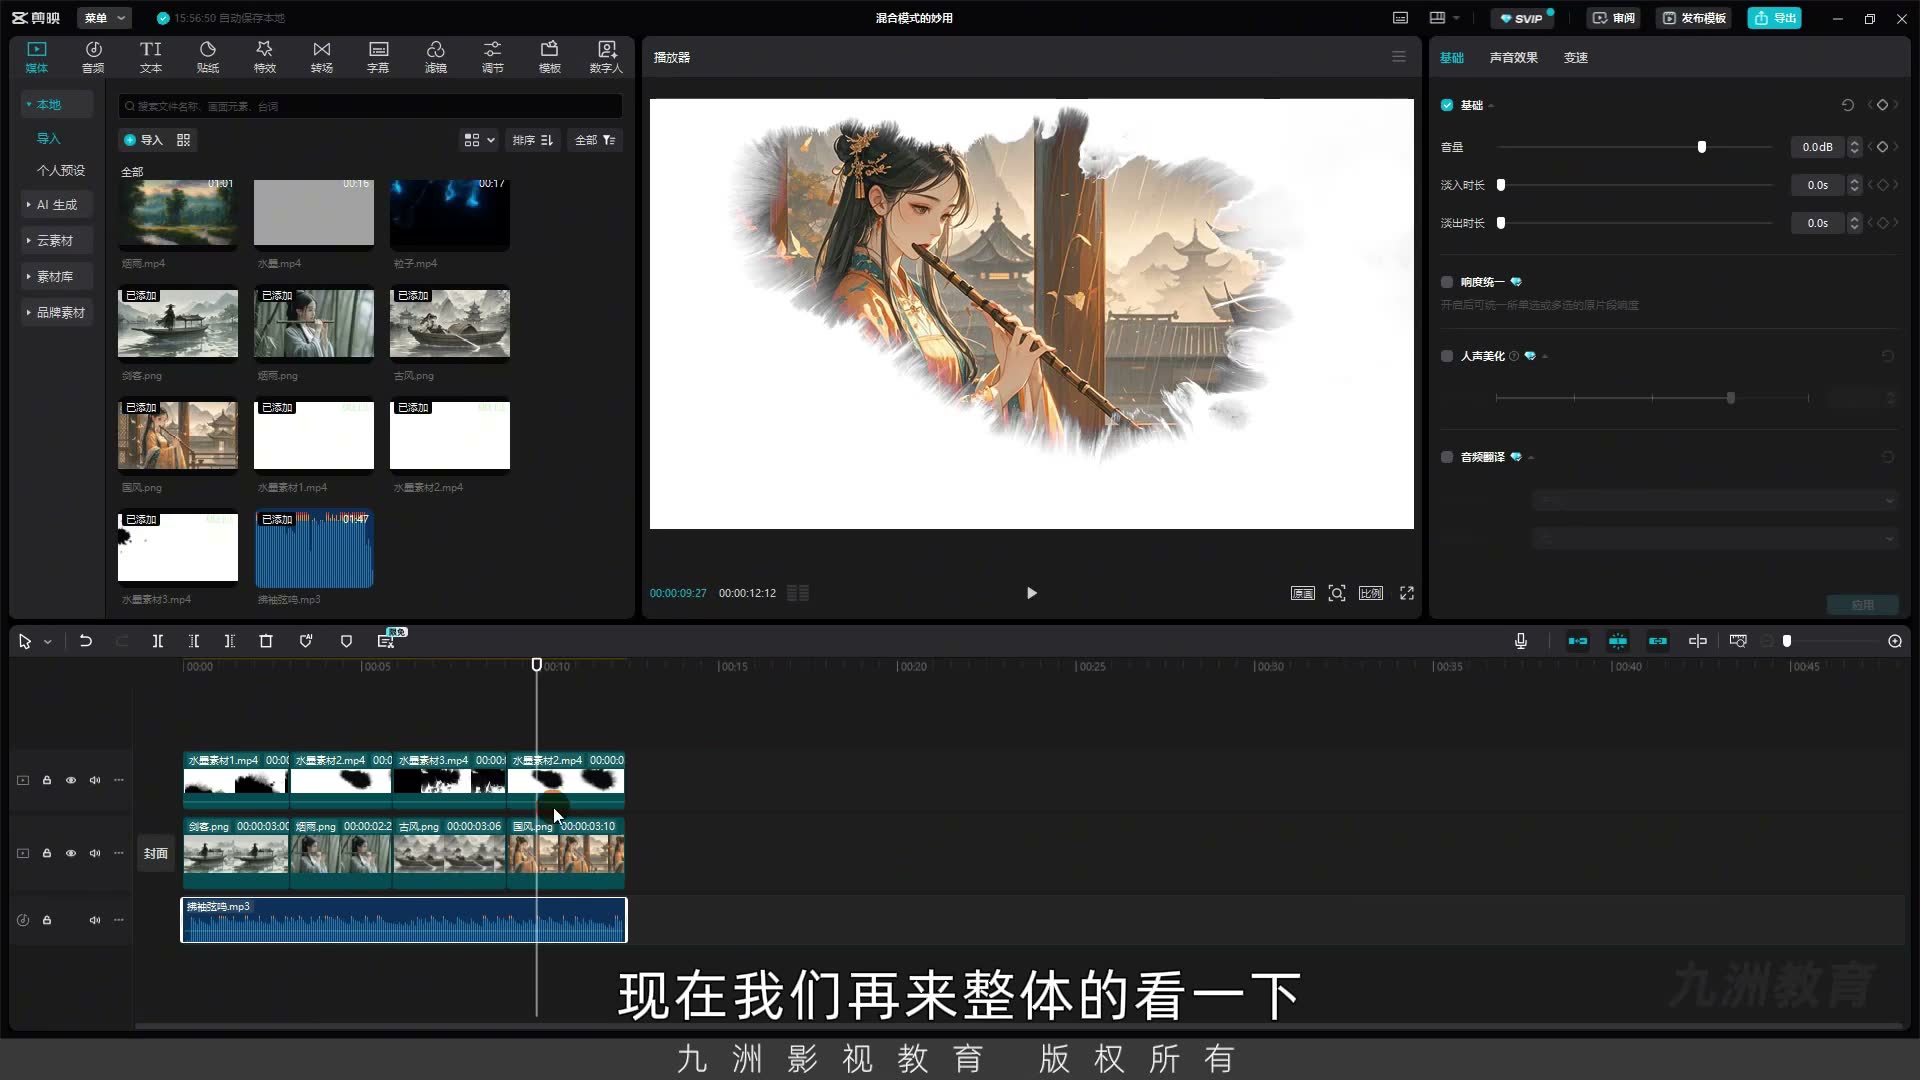Expand the 素材库 sidebar section

tap(55, 276)
